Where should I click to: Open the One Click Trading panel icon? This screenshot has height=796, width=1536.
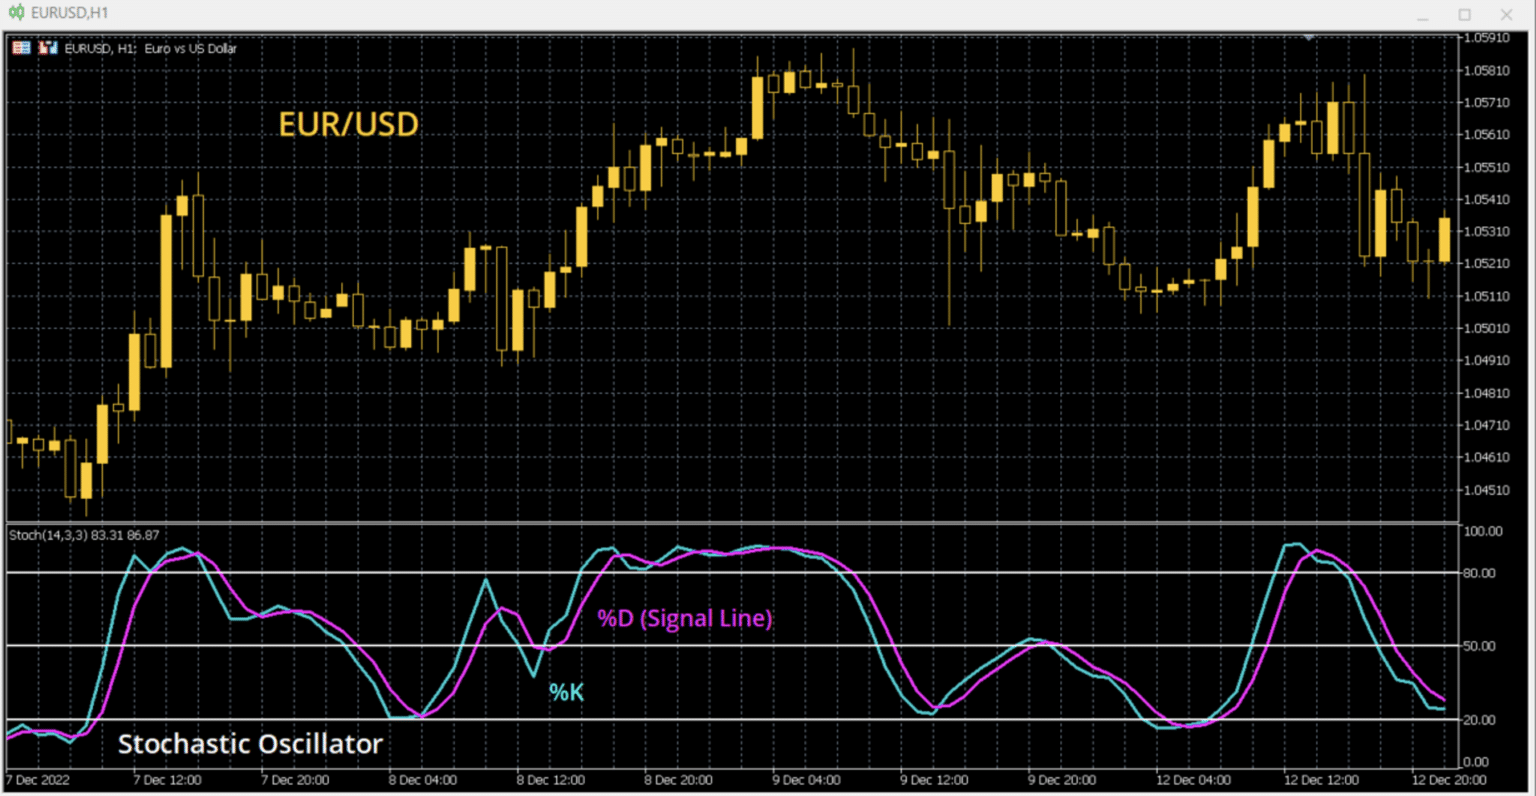point(21,48)
